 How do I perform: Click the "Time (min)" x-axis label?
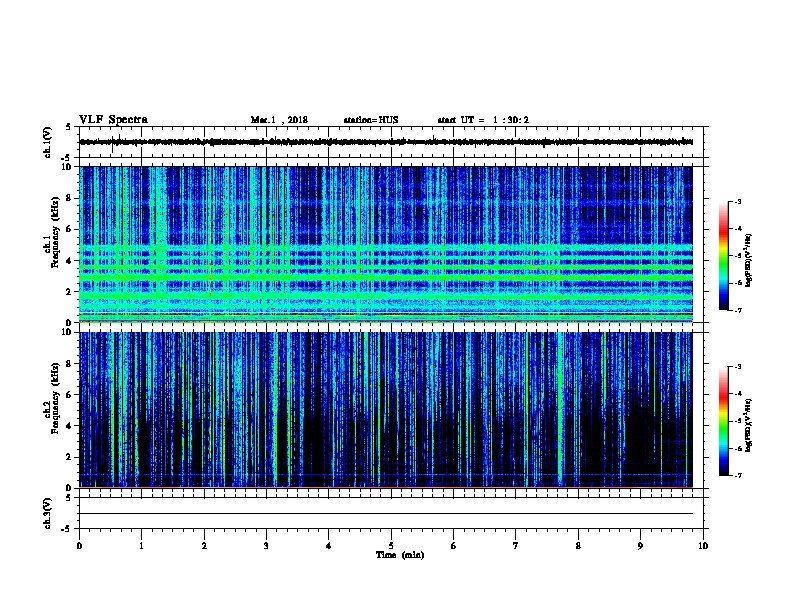[x=400, y=555]
